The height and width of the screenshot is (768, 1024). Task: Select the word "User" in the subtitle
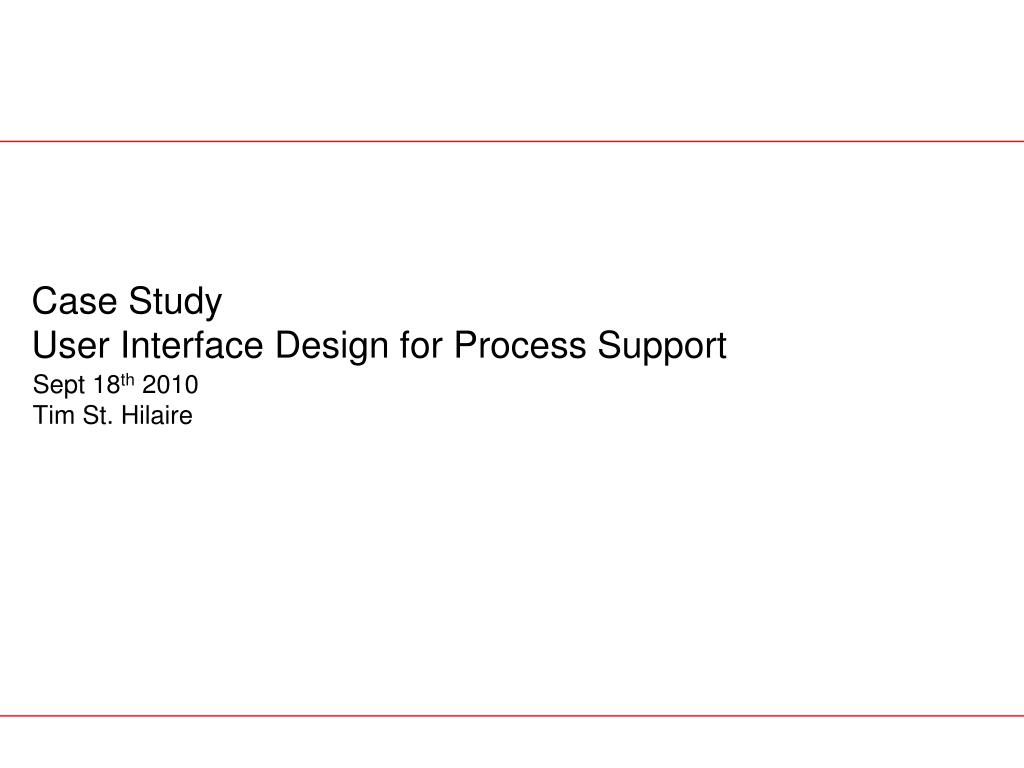point(71,345)
